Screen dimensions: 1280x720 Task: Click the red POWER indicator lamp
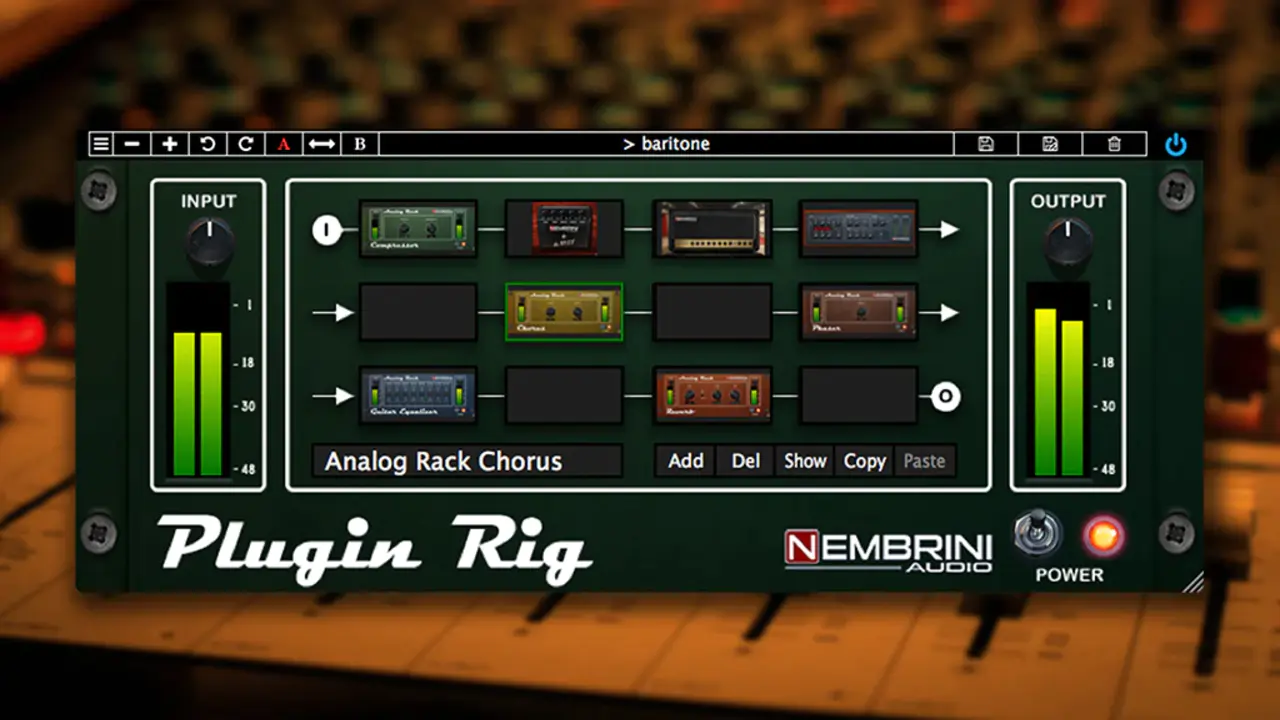coord(1103,537)
